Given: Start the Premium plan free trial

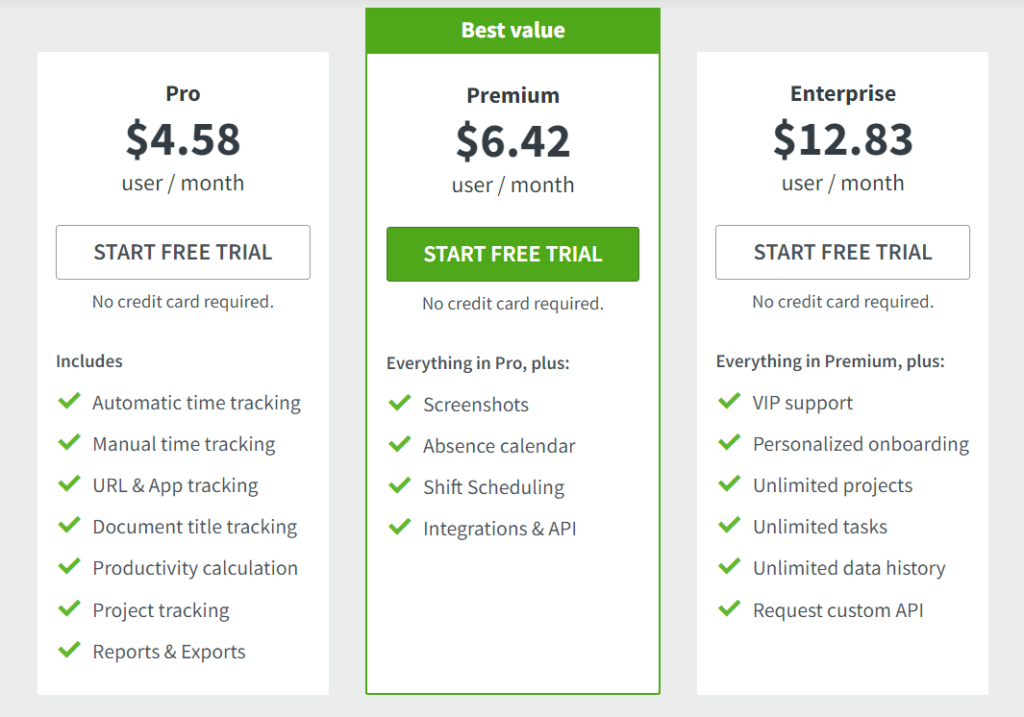Looking at the screenshot, I should 513,254.
